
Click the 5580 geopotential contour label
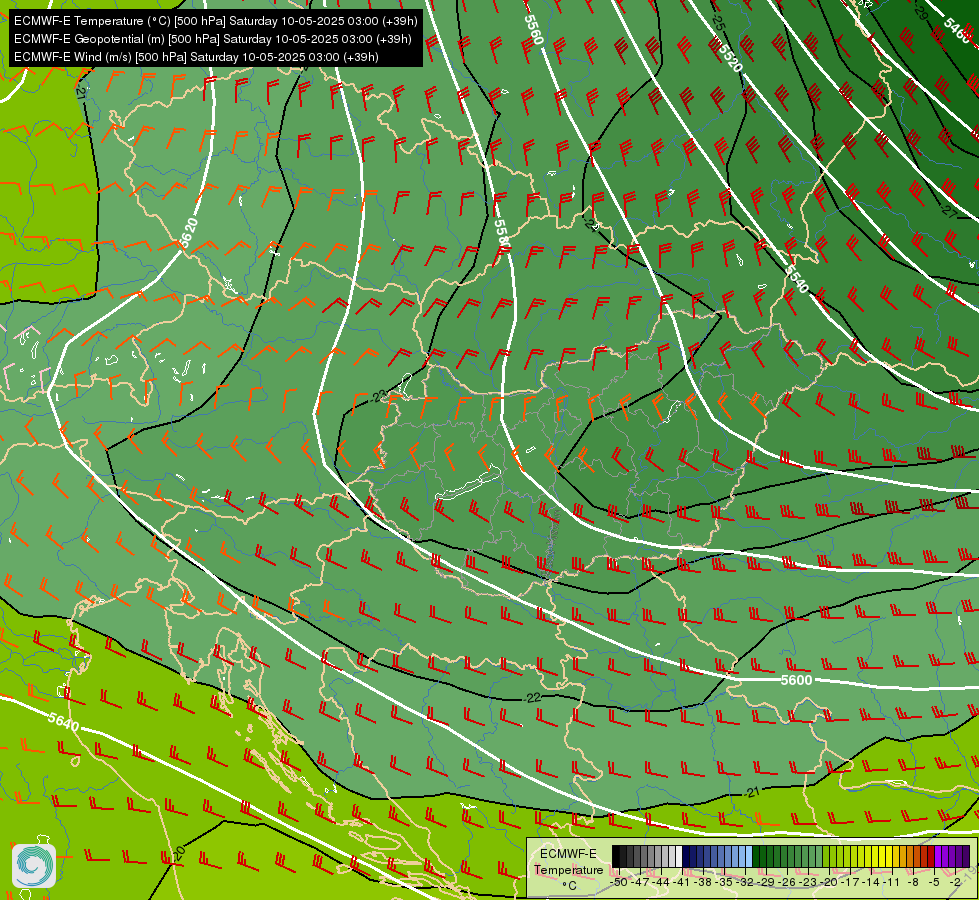[x=502, y=235]
